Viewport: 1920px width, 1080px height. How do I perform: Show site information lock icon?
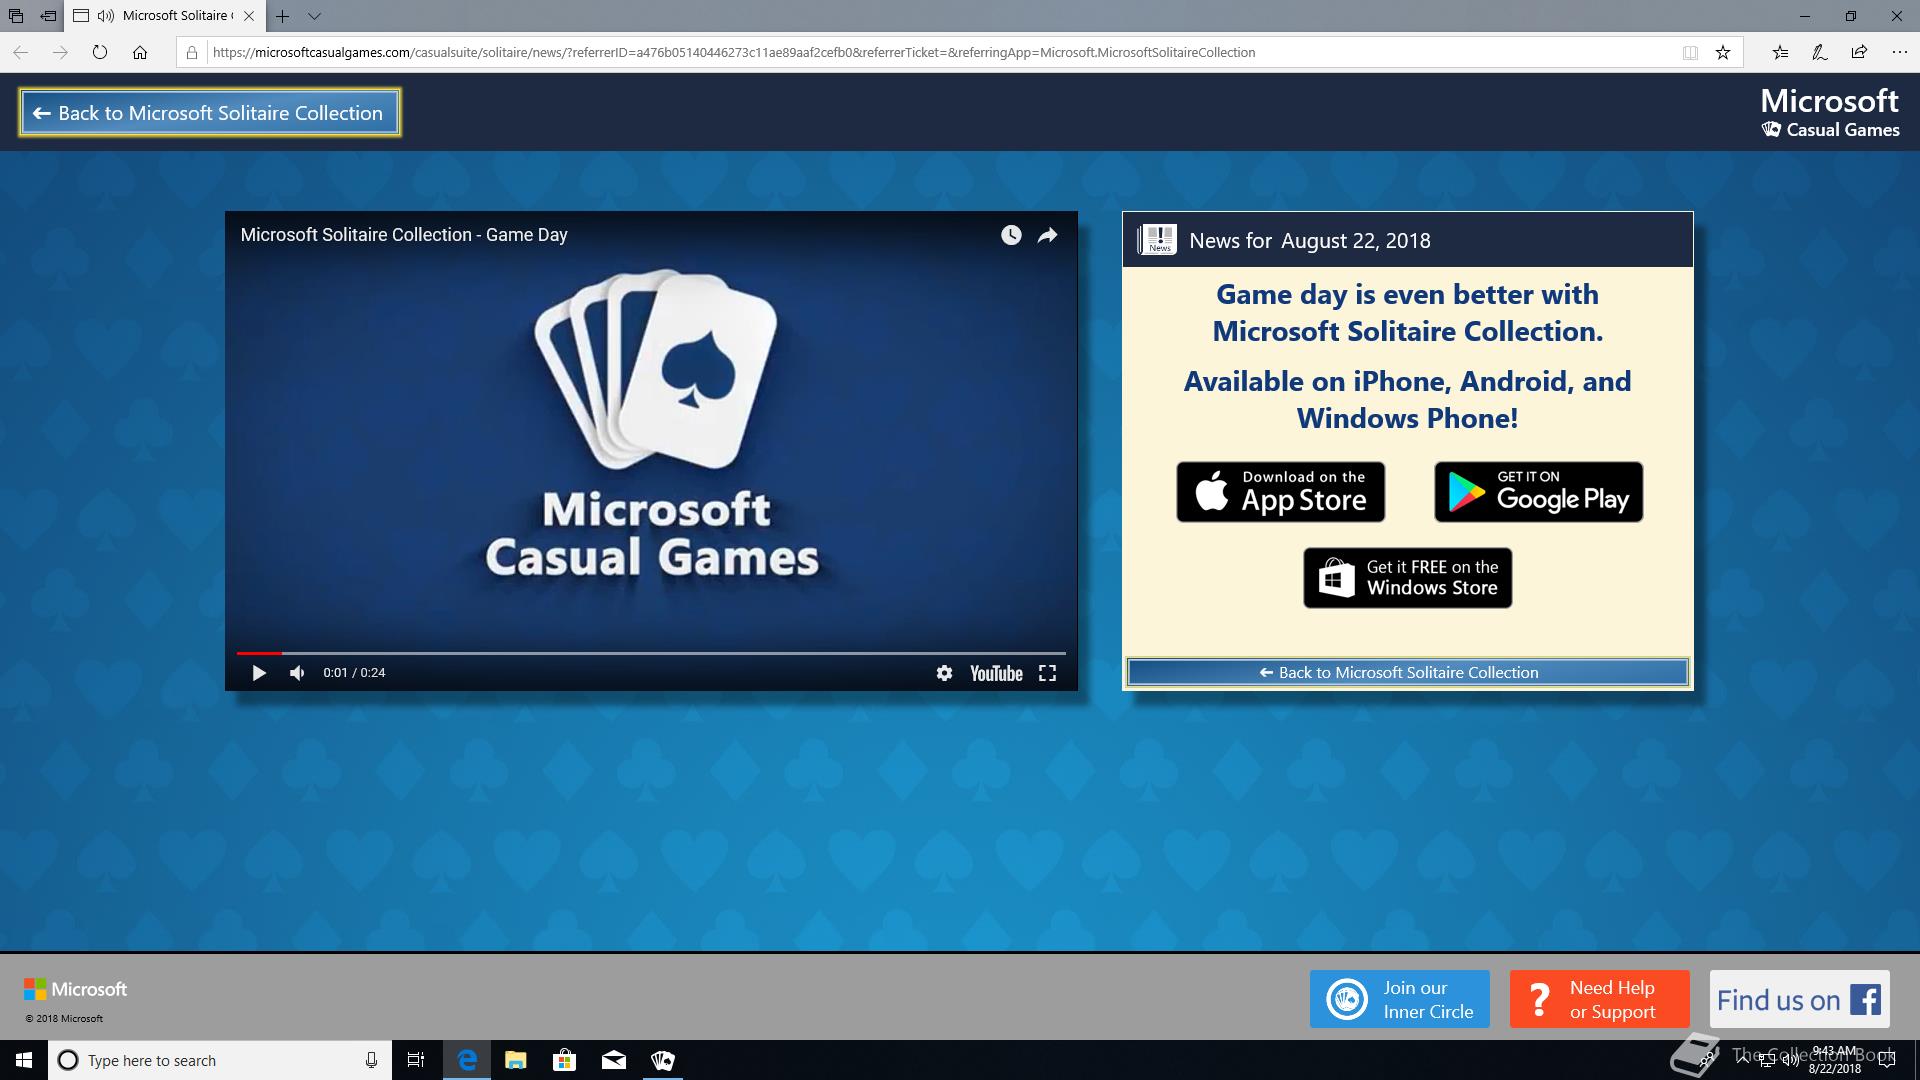192,53
